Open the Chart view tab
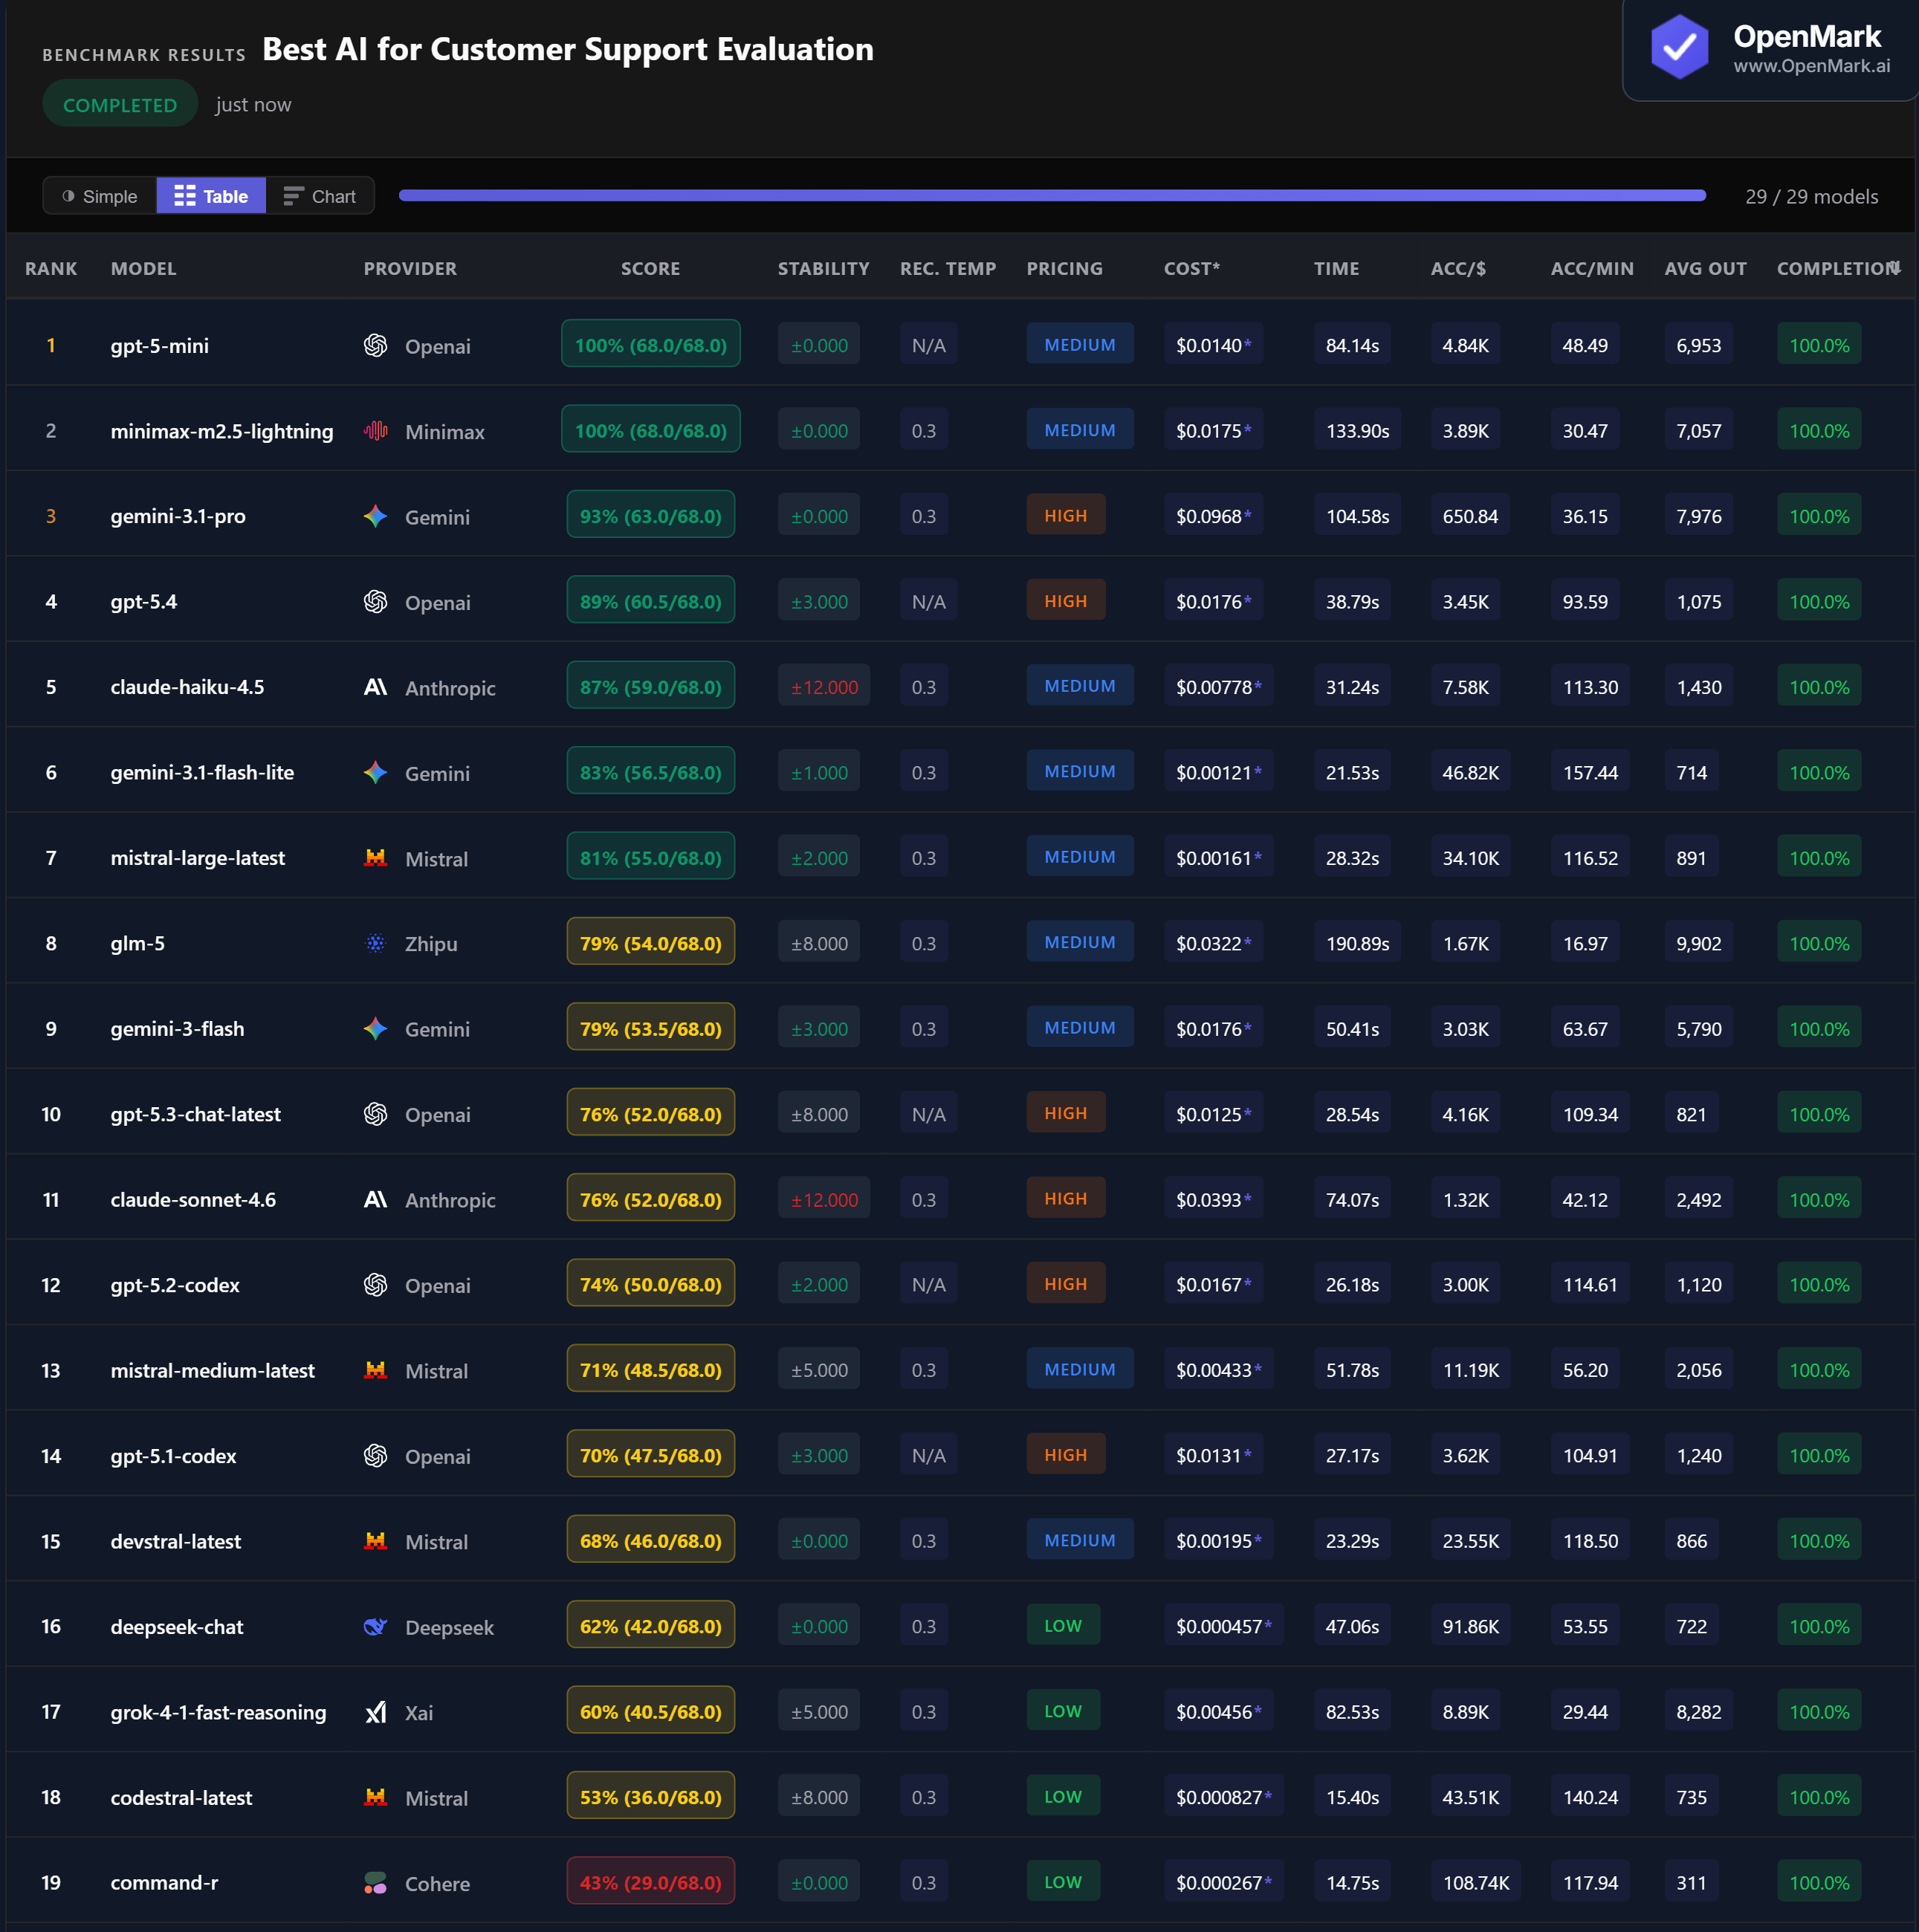1919x1932 pixels. [x=319, y=195]
